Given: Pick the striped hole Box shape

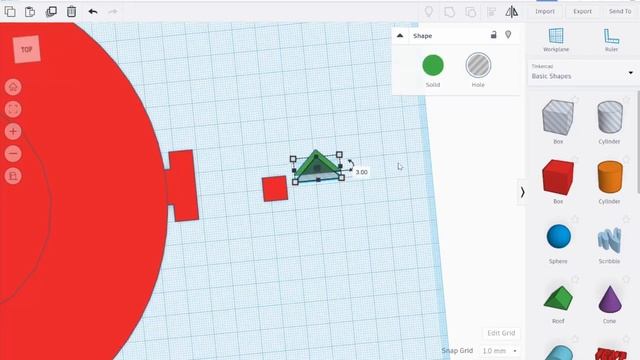Looking at the screenshot, I should click(558, 118).
